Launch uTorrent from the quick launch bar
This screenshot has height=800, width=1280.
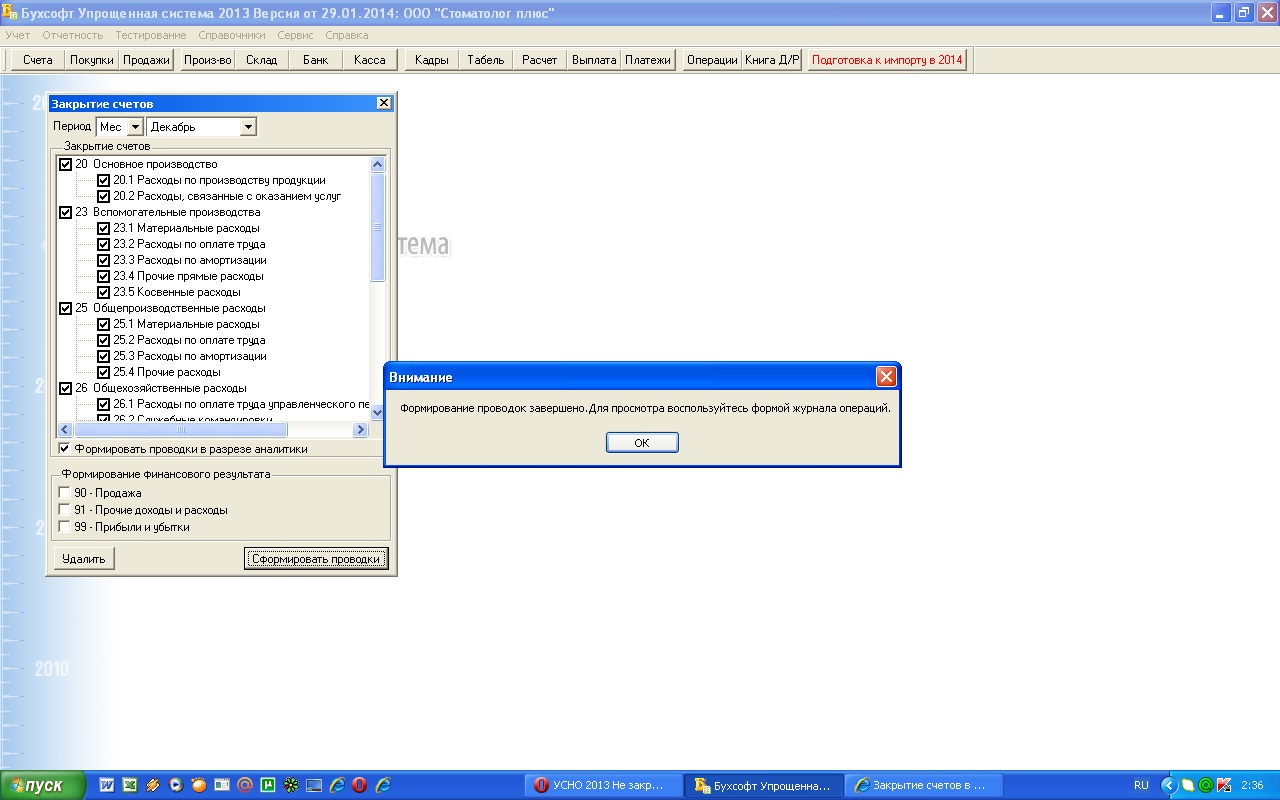(x=268, y=786)
